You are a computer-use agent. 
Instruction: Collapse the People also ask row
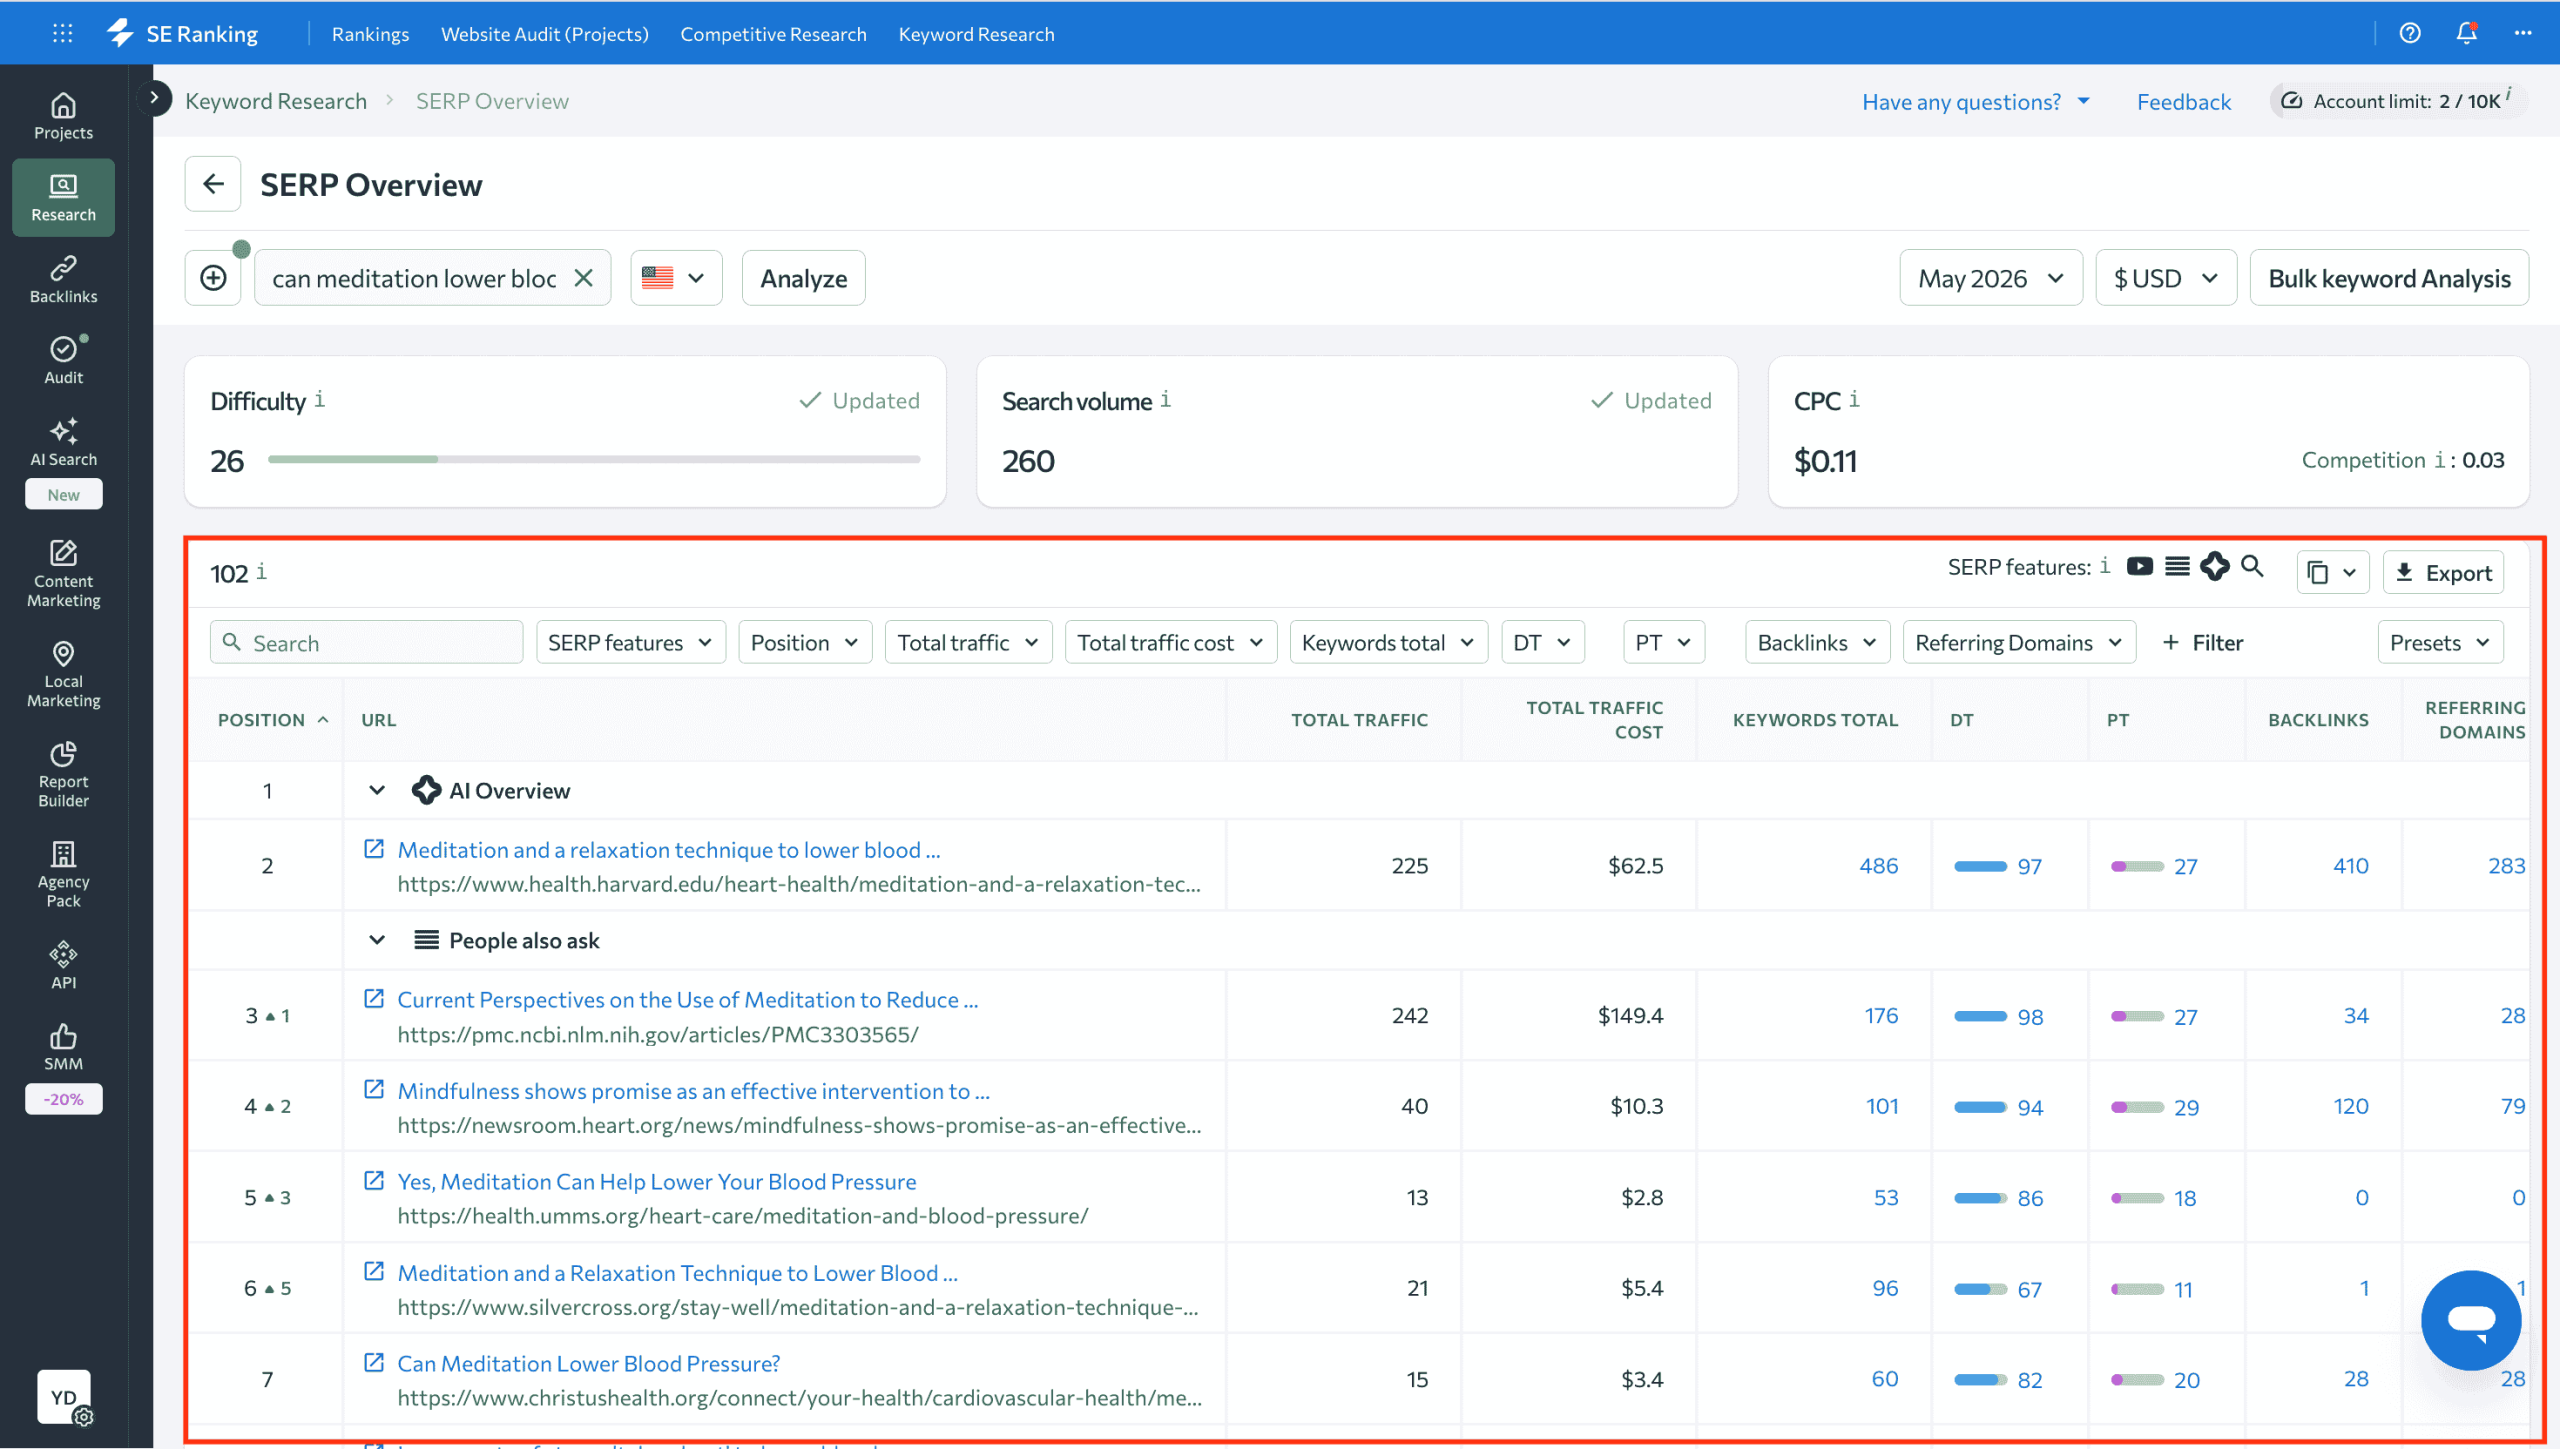click(377, 940)
